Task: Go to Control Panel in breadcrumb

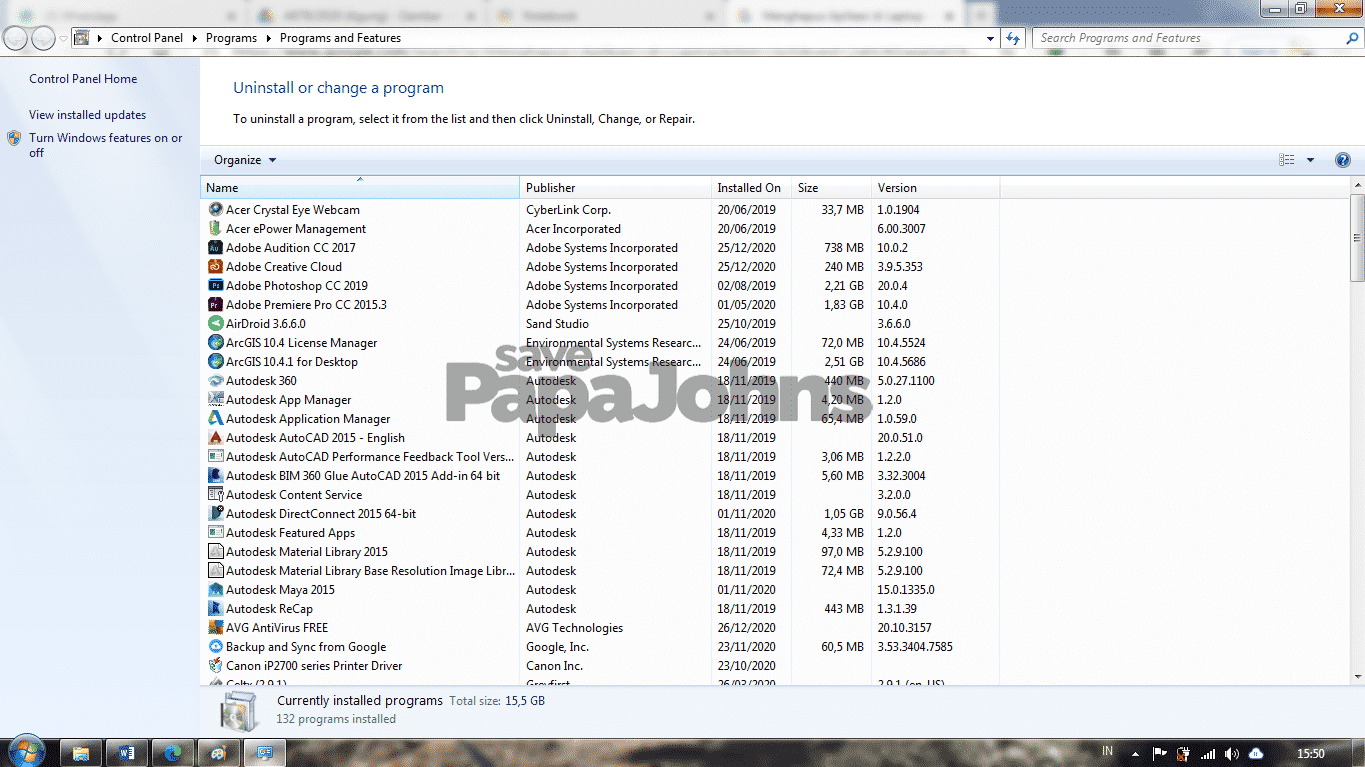Action: [x=147, y=38]
